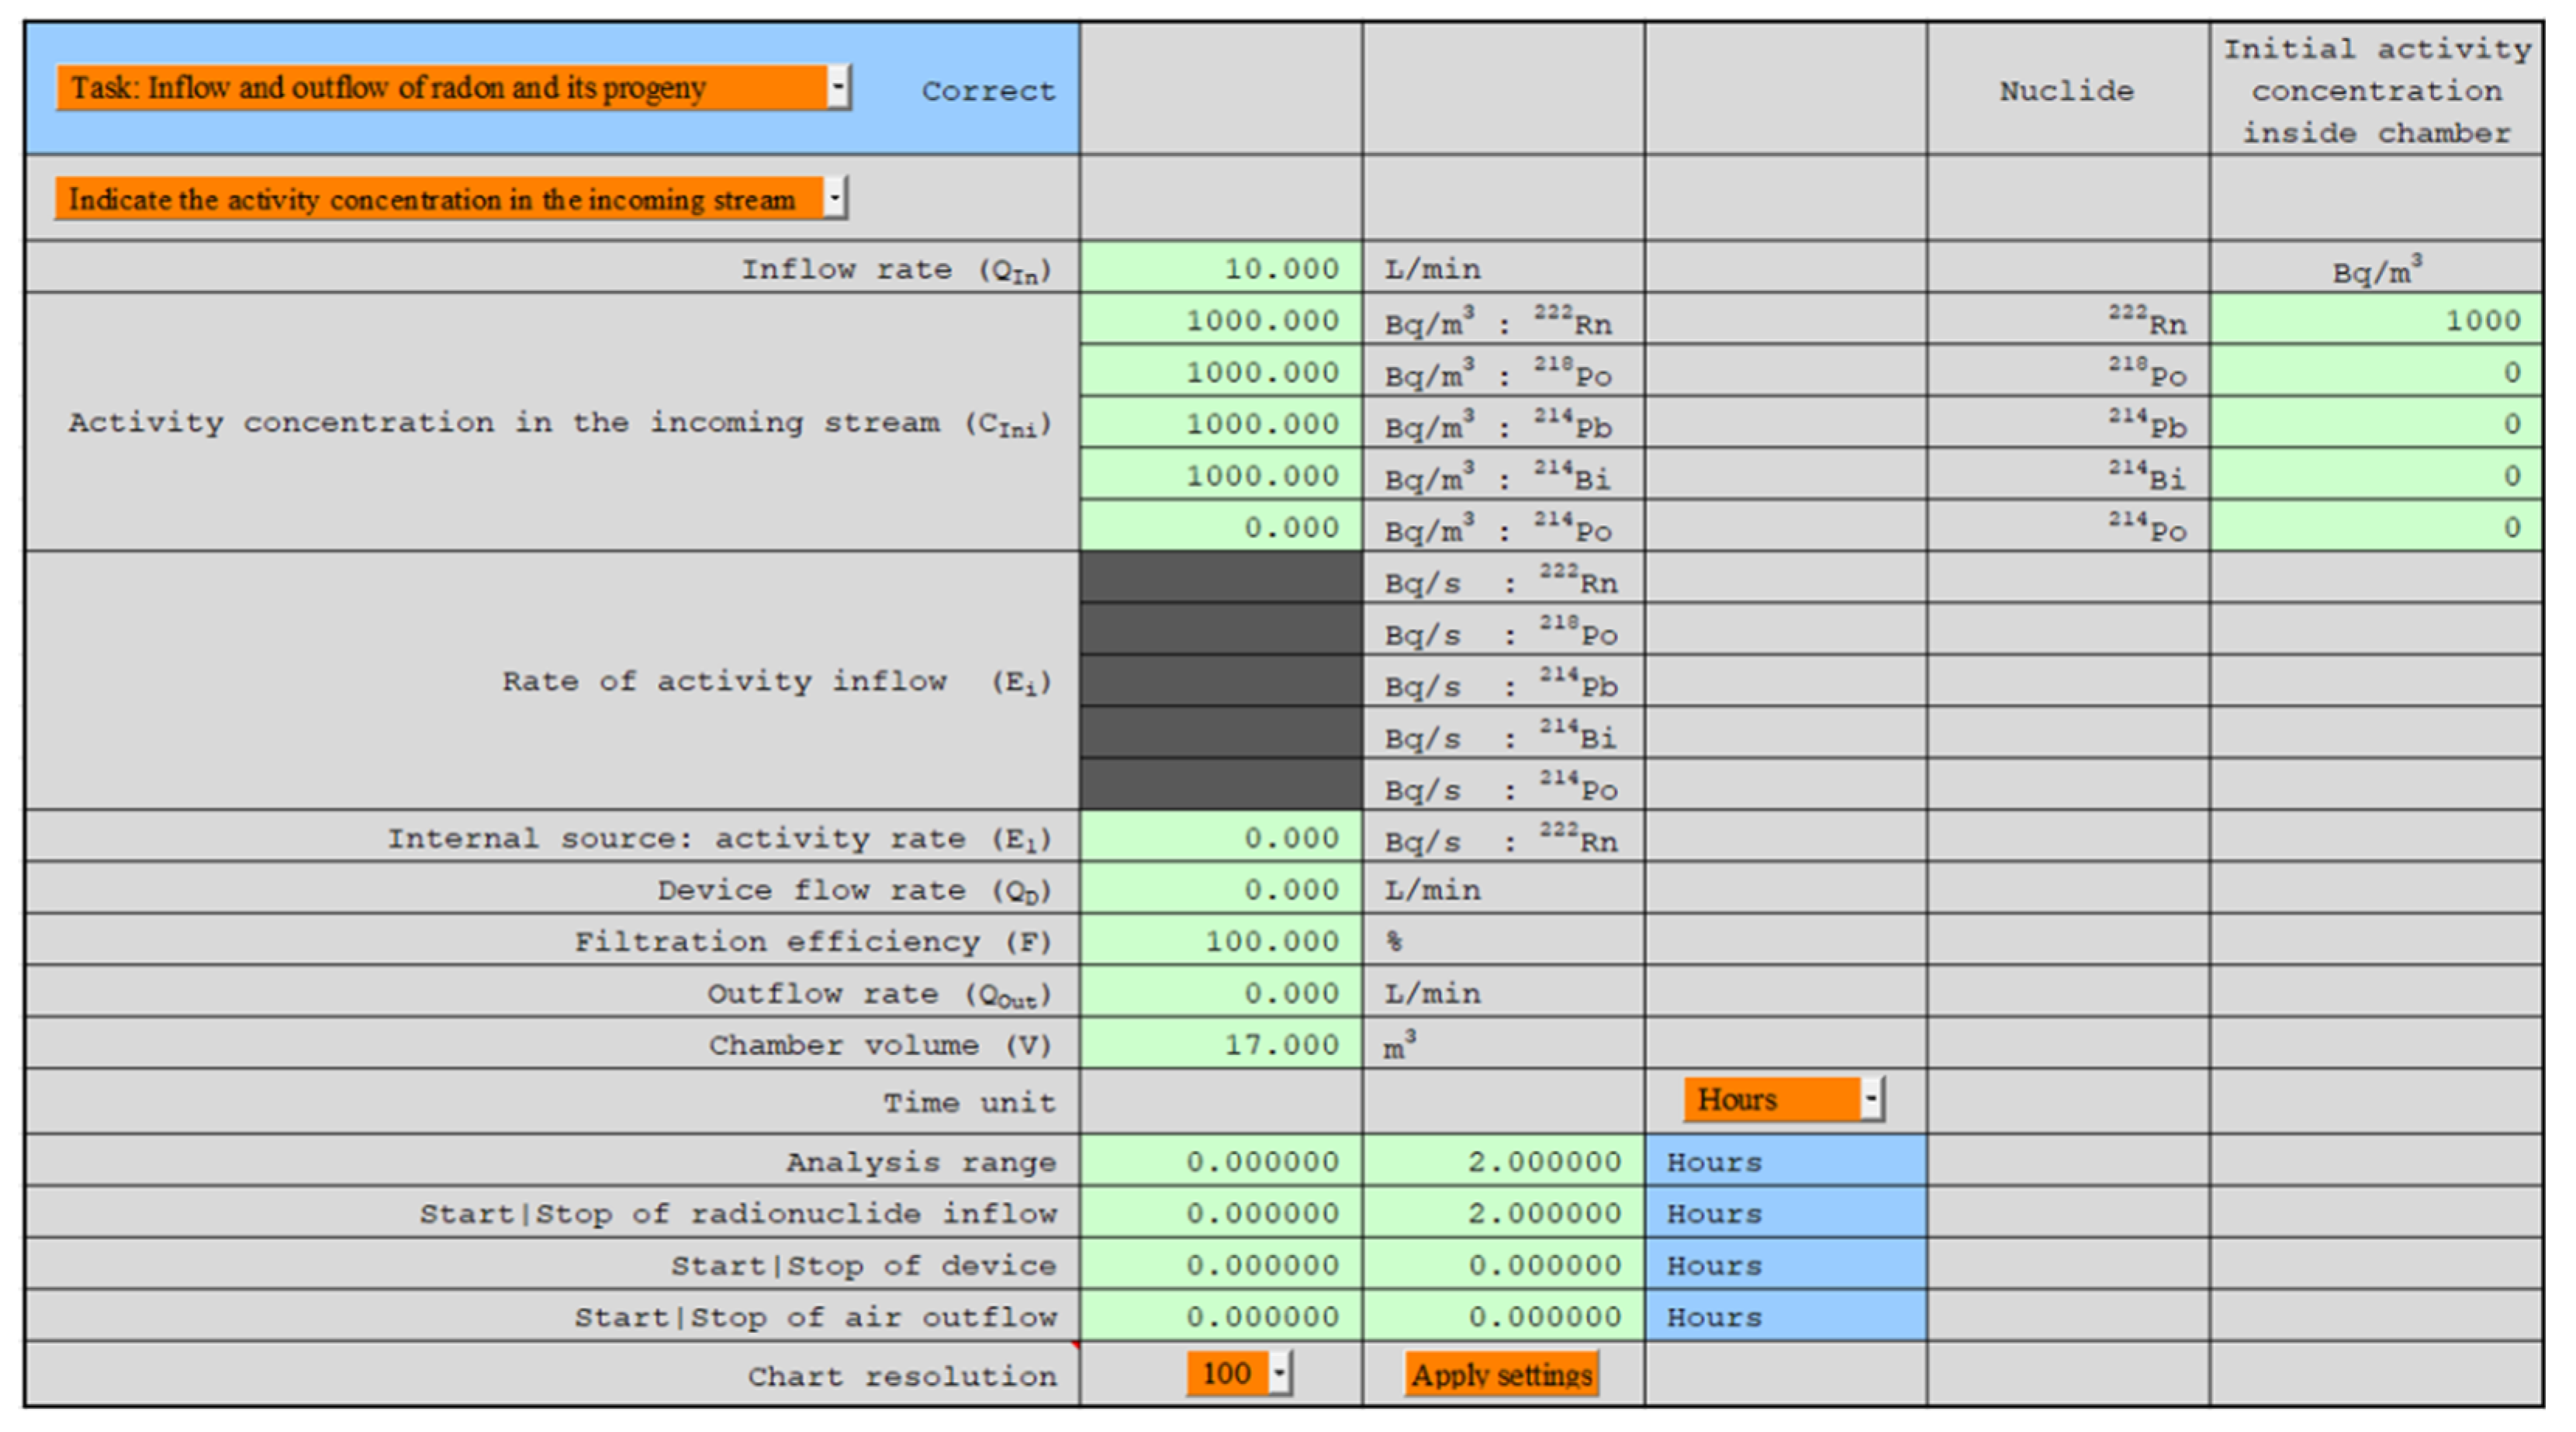2576x1432 pixels.
Task: Expand the activity concentration indication dropdown
Action: [x=834, y=198]
